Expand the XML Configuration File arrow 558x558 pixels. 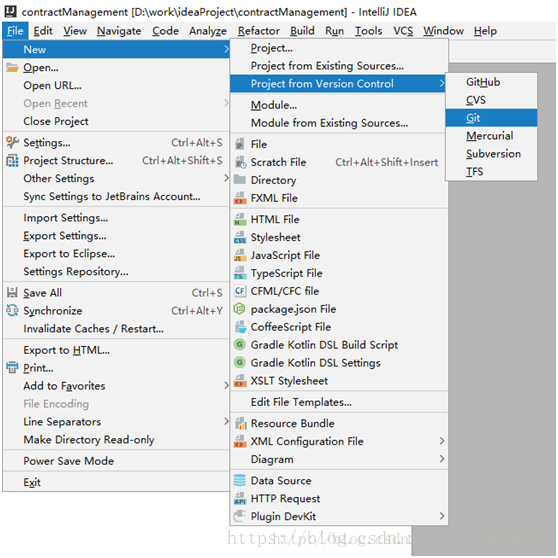pos(442,441)
